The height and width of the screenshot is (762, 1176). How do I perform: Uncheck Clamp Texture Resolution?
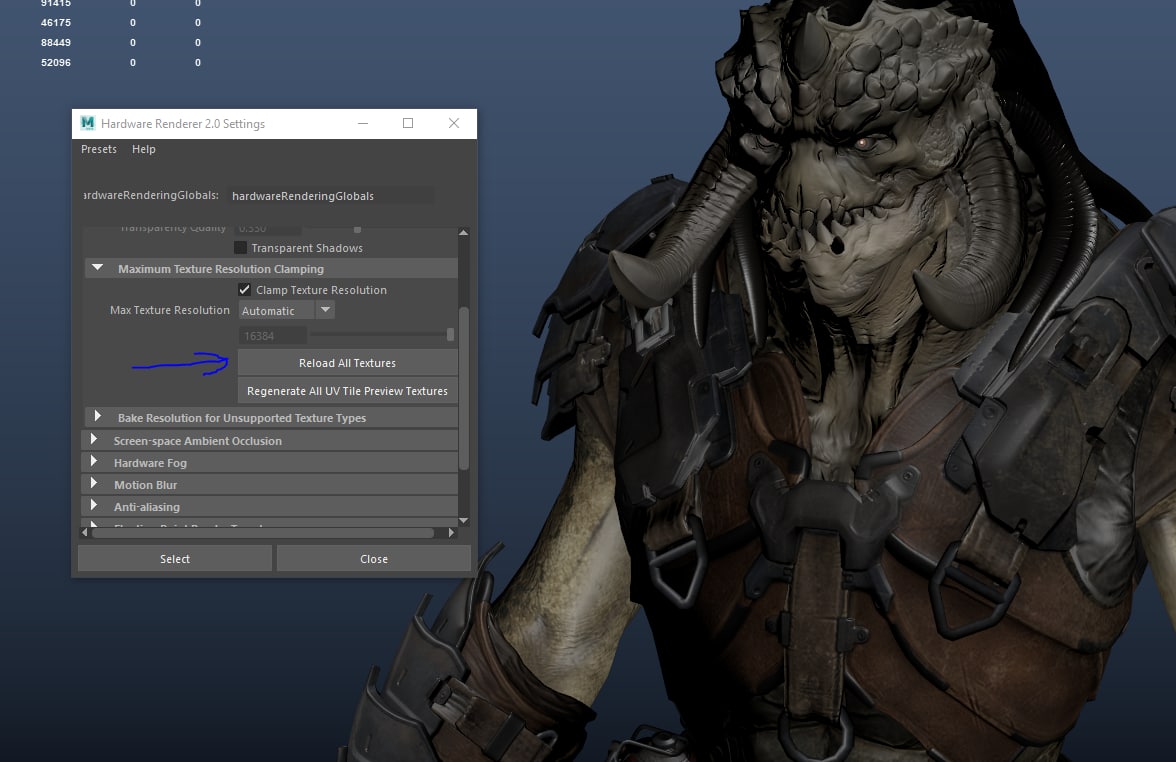[x=244, y=290]
